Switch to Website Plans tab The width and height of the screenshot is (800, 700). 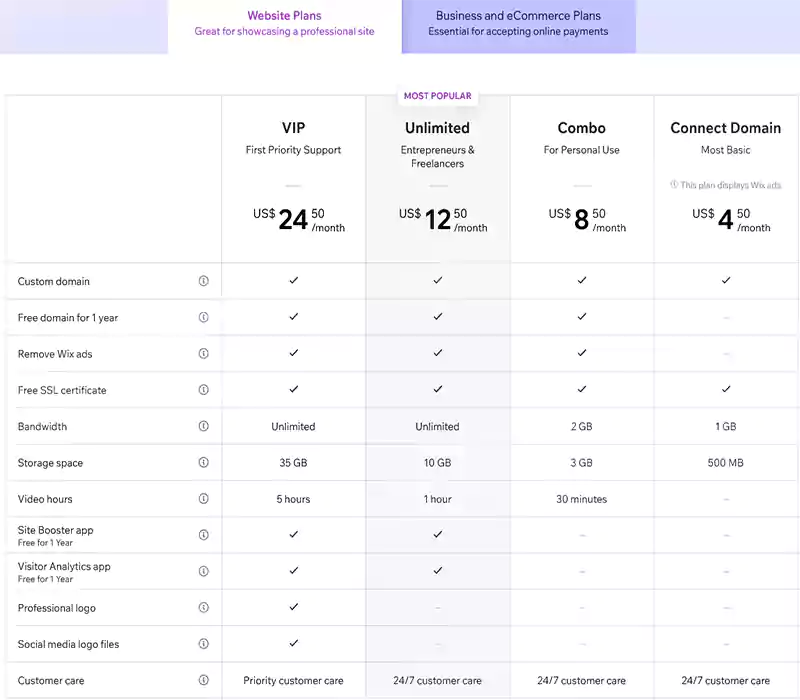click(x=285, y=23)
